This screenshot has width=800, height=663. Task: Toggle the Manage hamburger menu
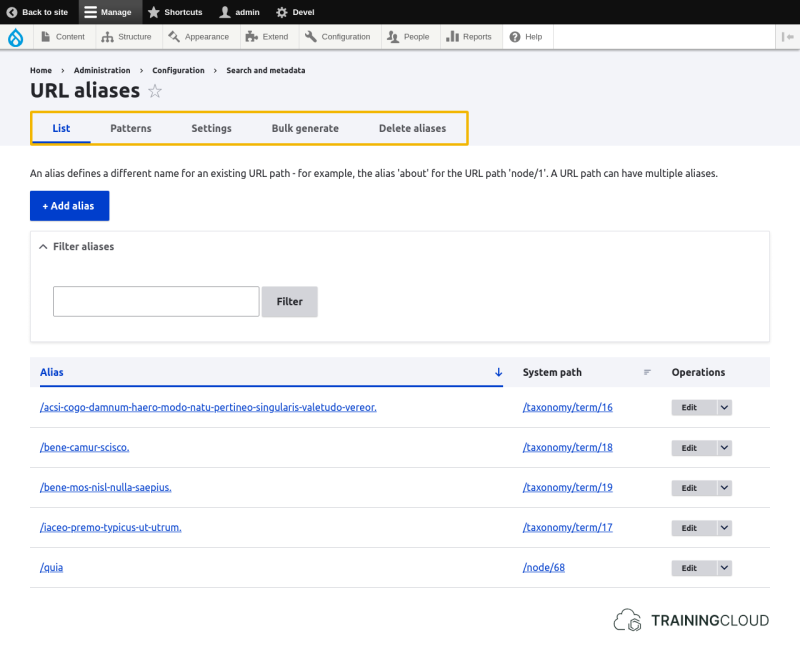pyautogui.click(x=108, y=12)
